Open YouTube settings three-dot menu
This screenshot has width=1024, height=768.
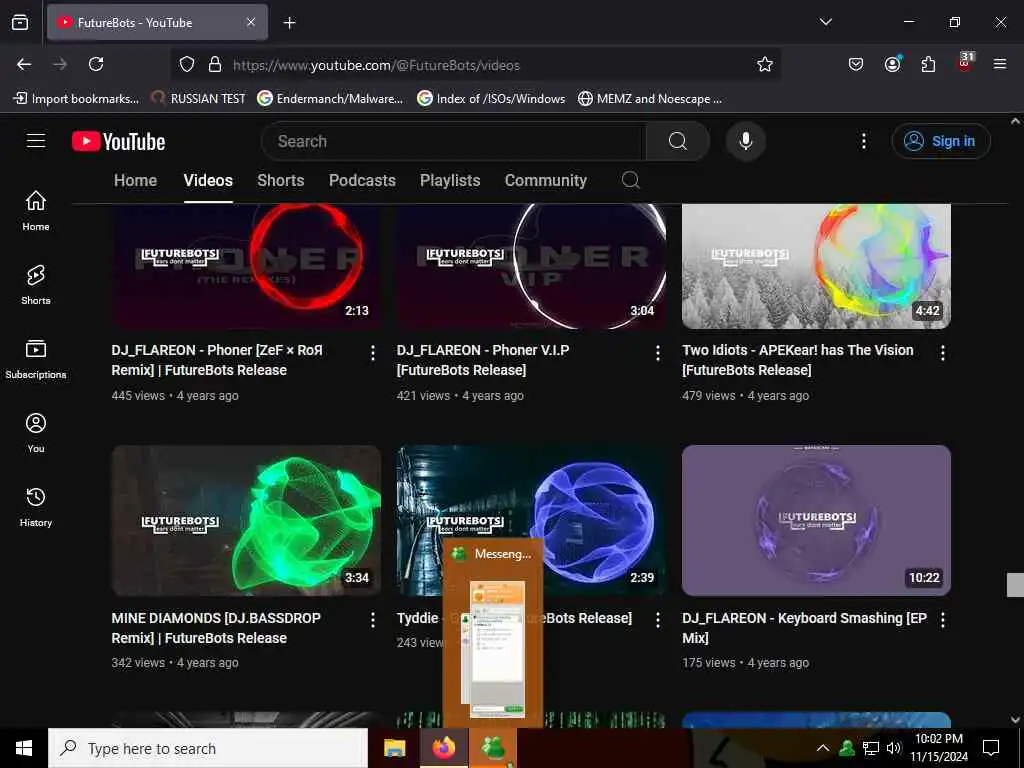[863, 141]
